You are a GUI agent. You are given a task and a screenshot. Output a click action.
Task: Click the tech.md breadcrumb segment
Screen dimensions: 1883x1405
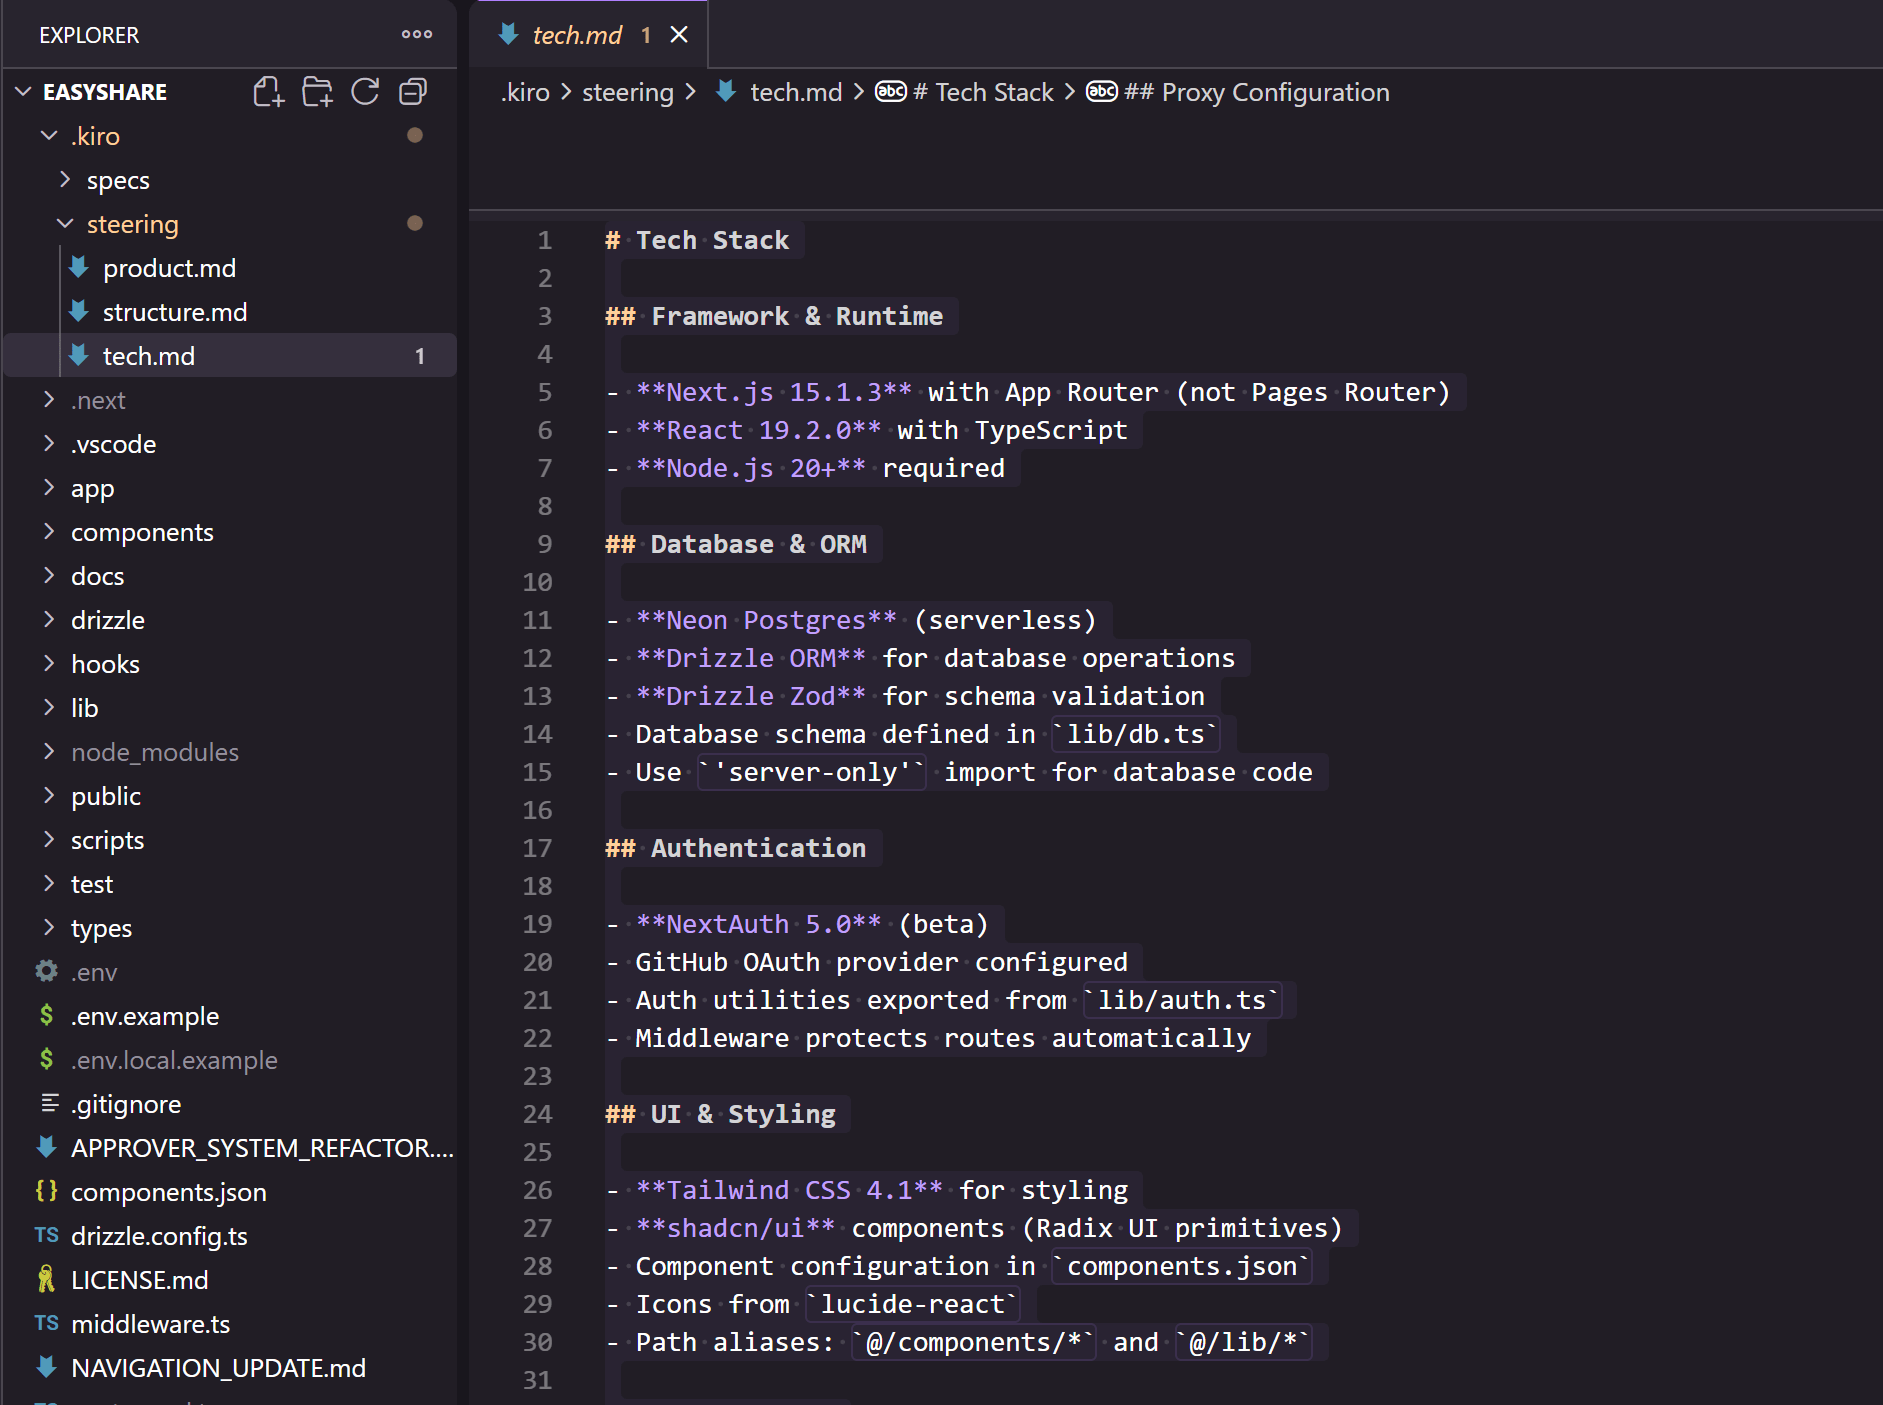[796, 92]
